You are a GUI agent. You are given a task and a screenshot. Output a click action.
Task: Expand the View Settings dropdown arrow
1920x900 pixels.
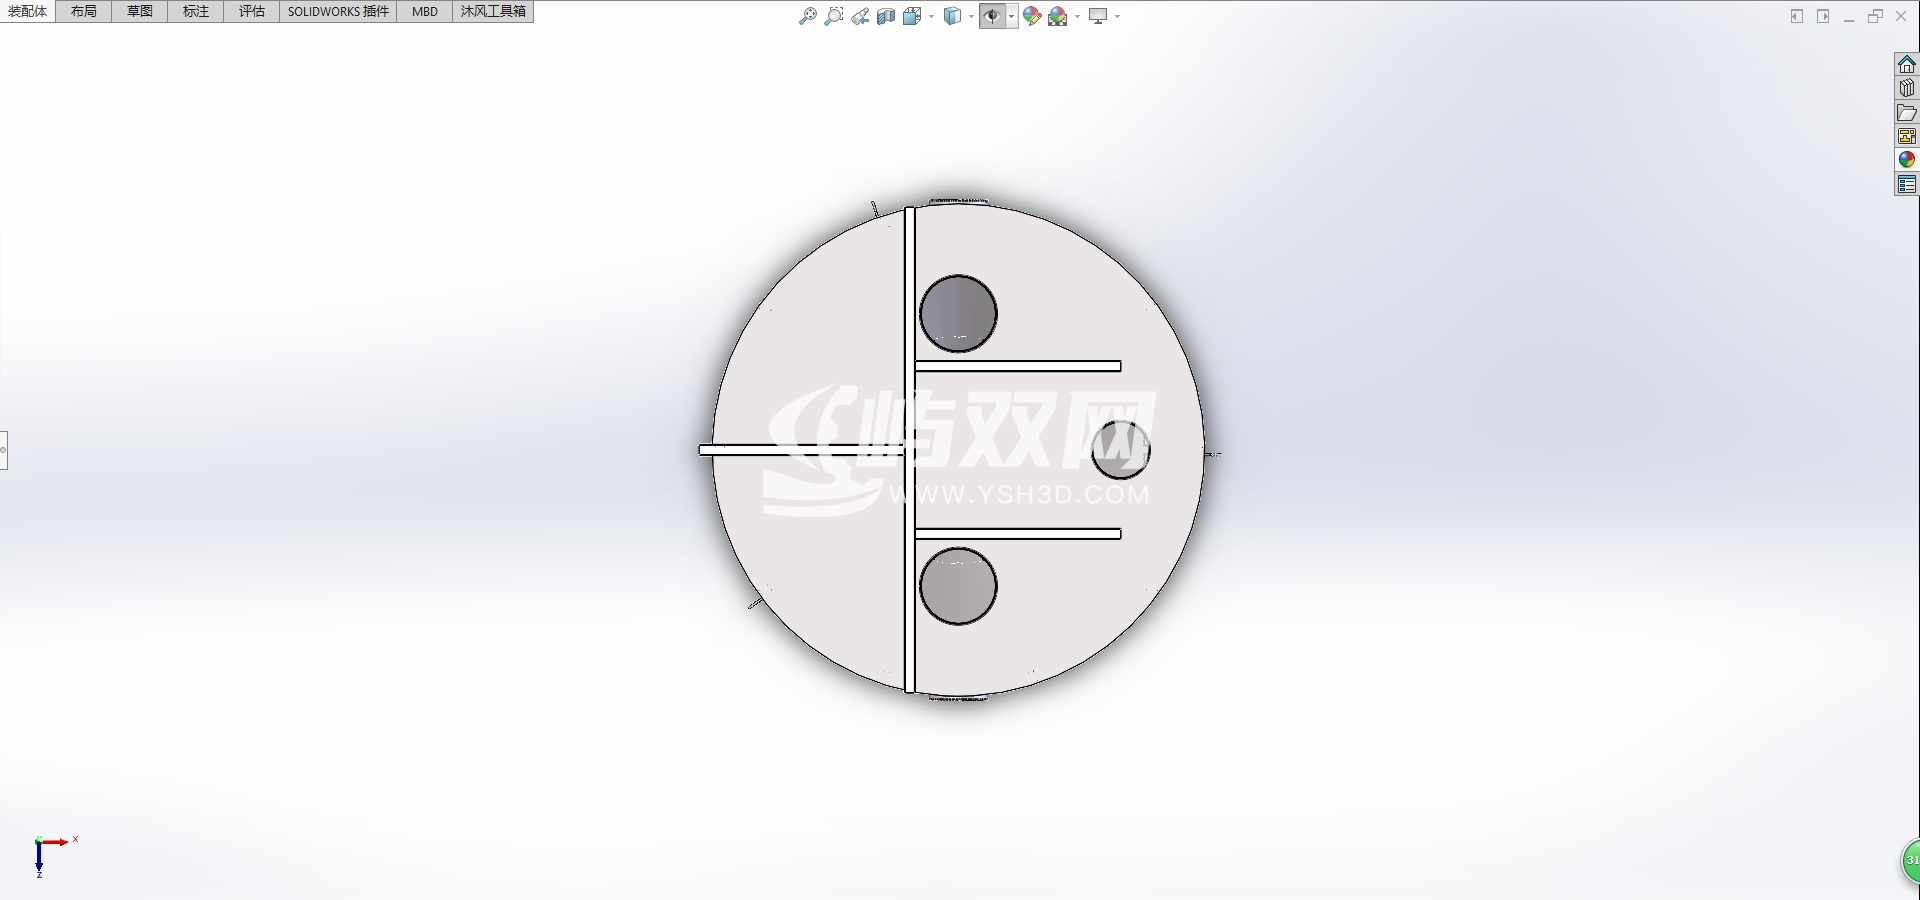click(1117, 16)
